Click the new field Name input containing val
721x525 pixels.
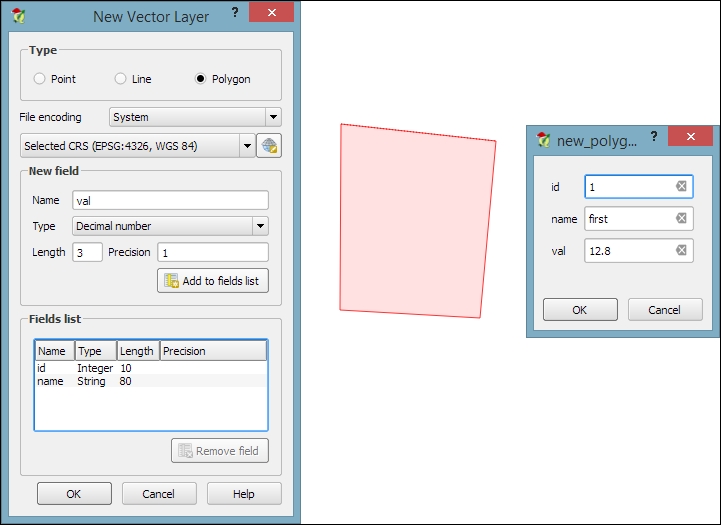(170, 200)
